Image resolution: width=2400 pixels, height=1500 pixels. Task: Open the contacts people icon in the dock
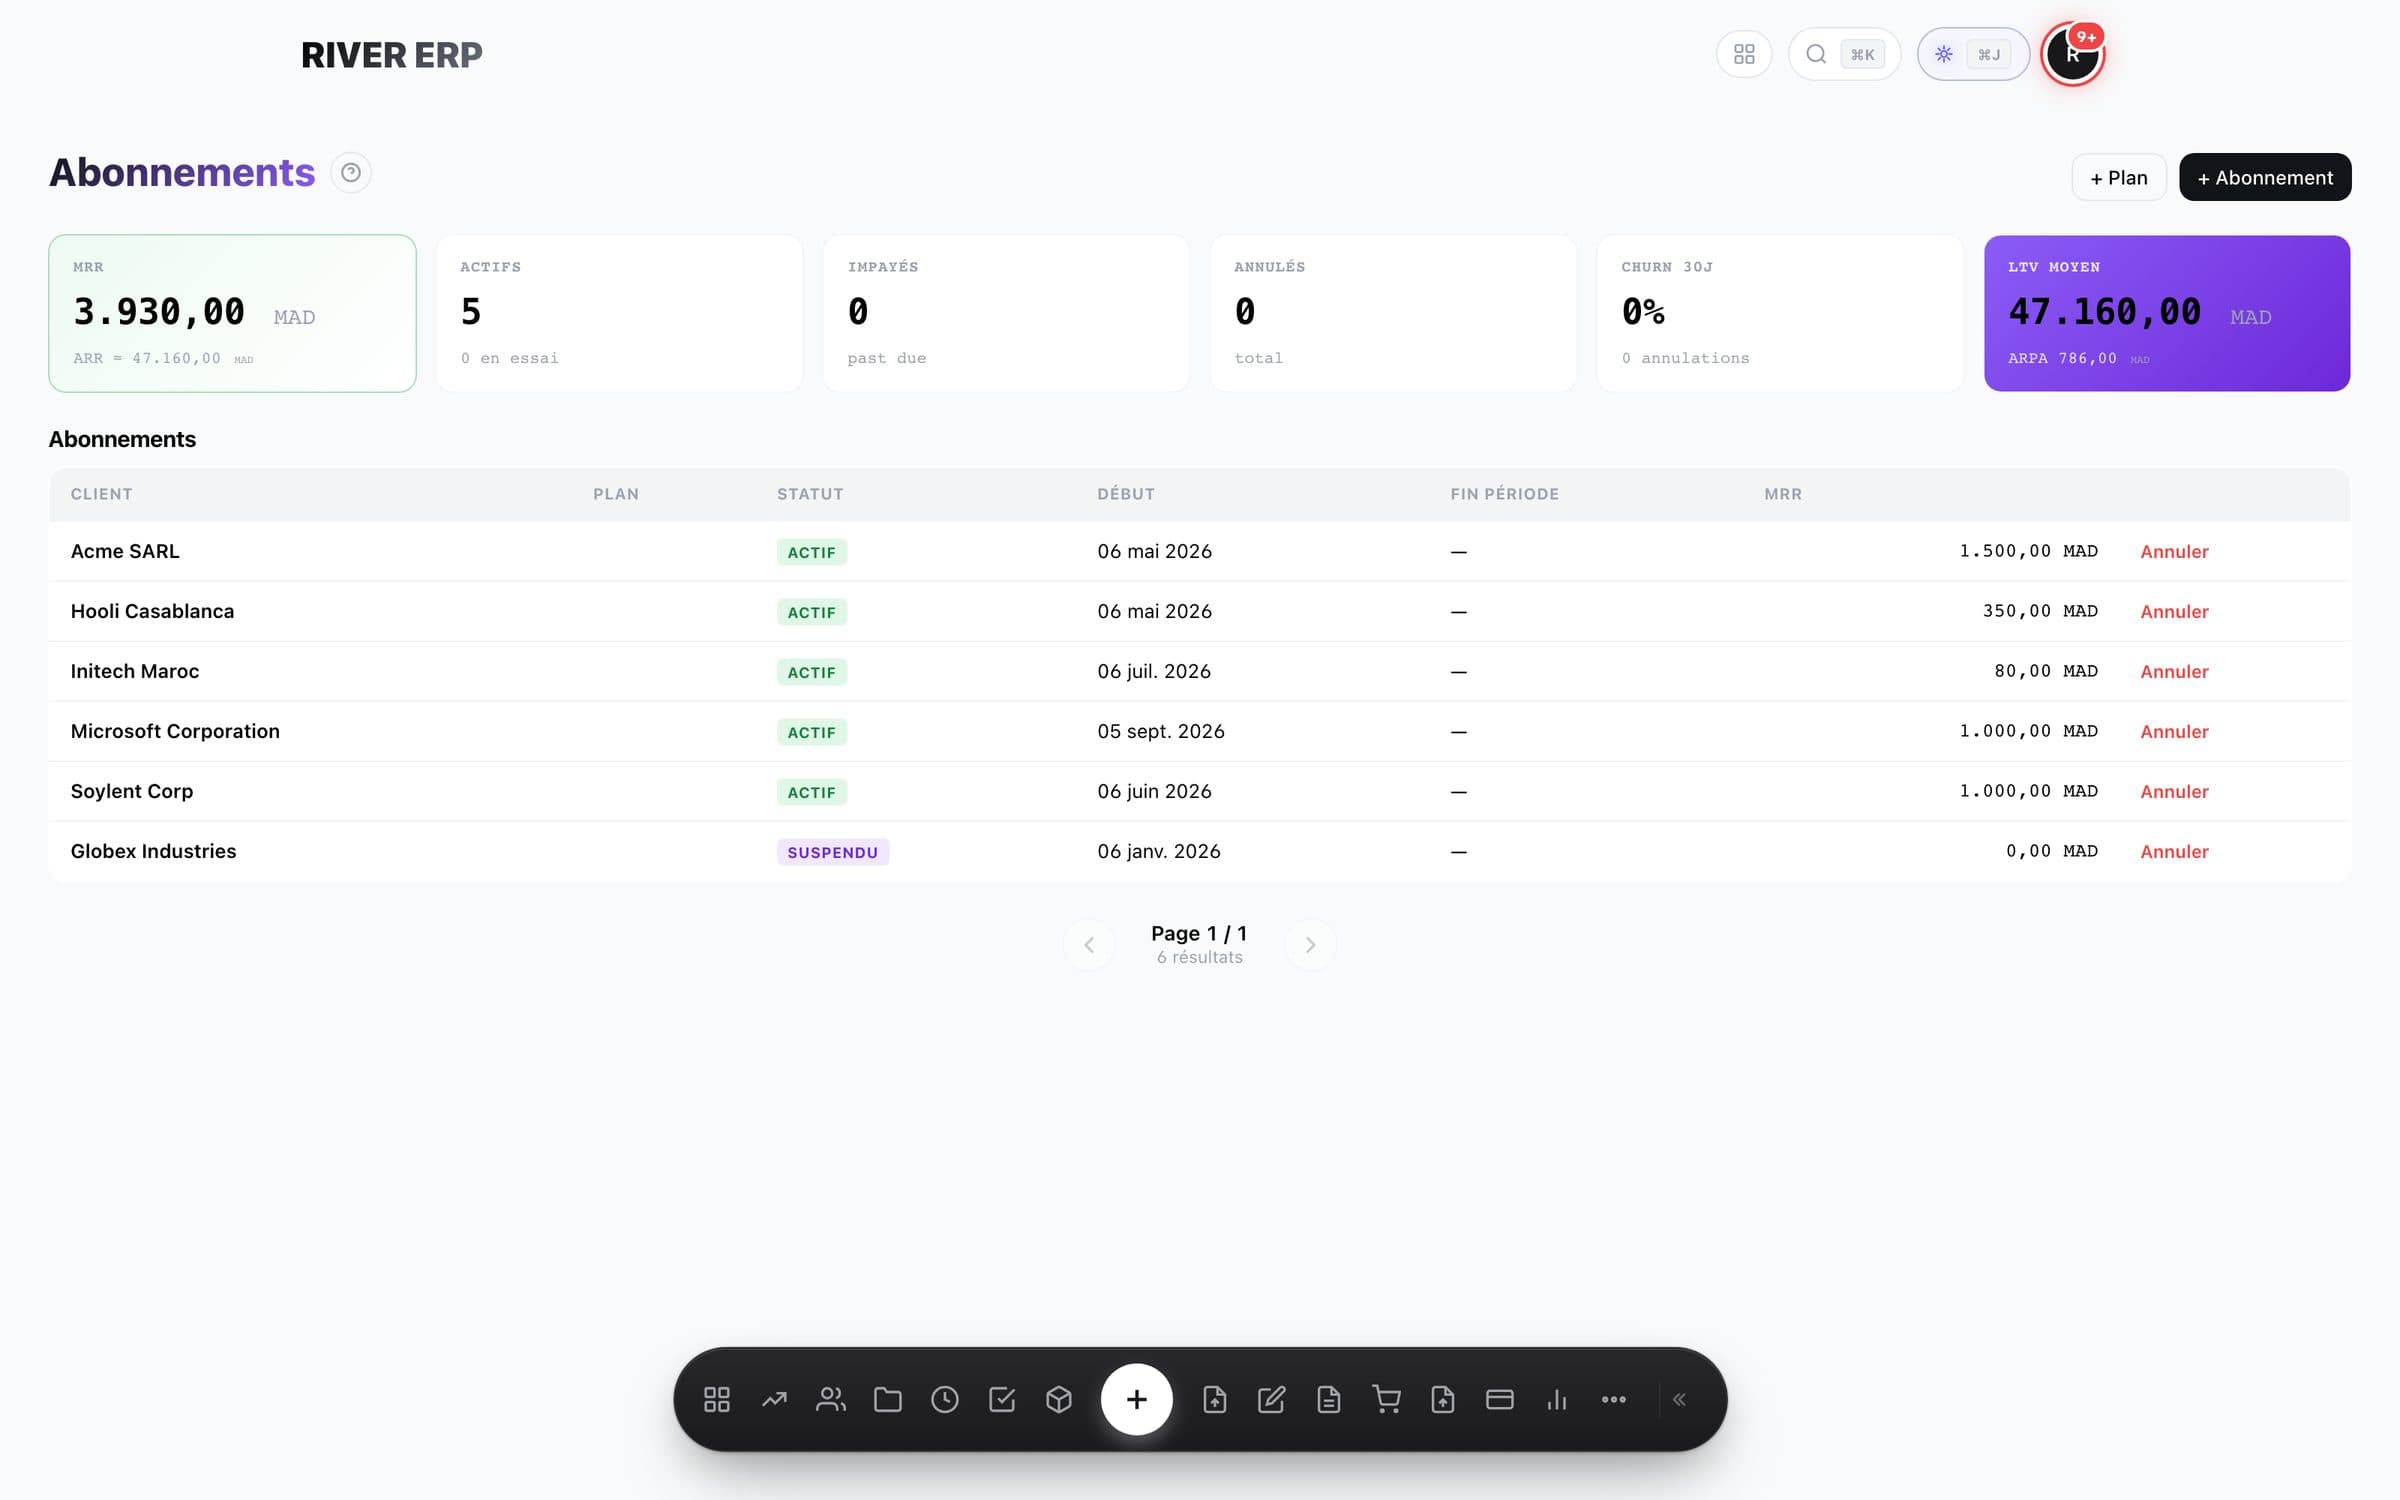831,1399
